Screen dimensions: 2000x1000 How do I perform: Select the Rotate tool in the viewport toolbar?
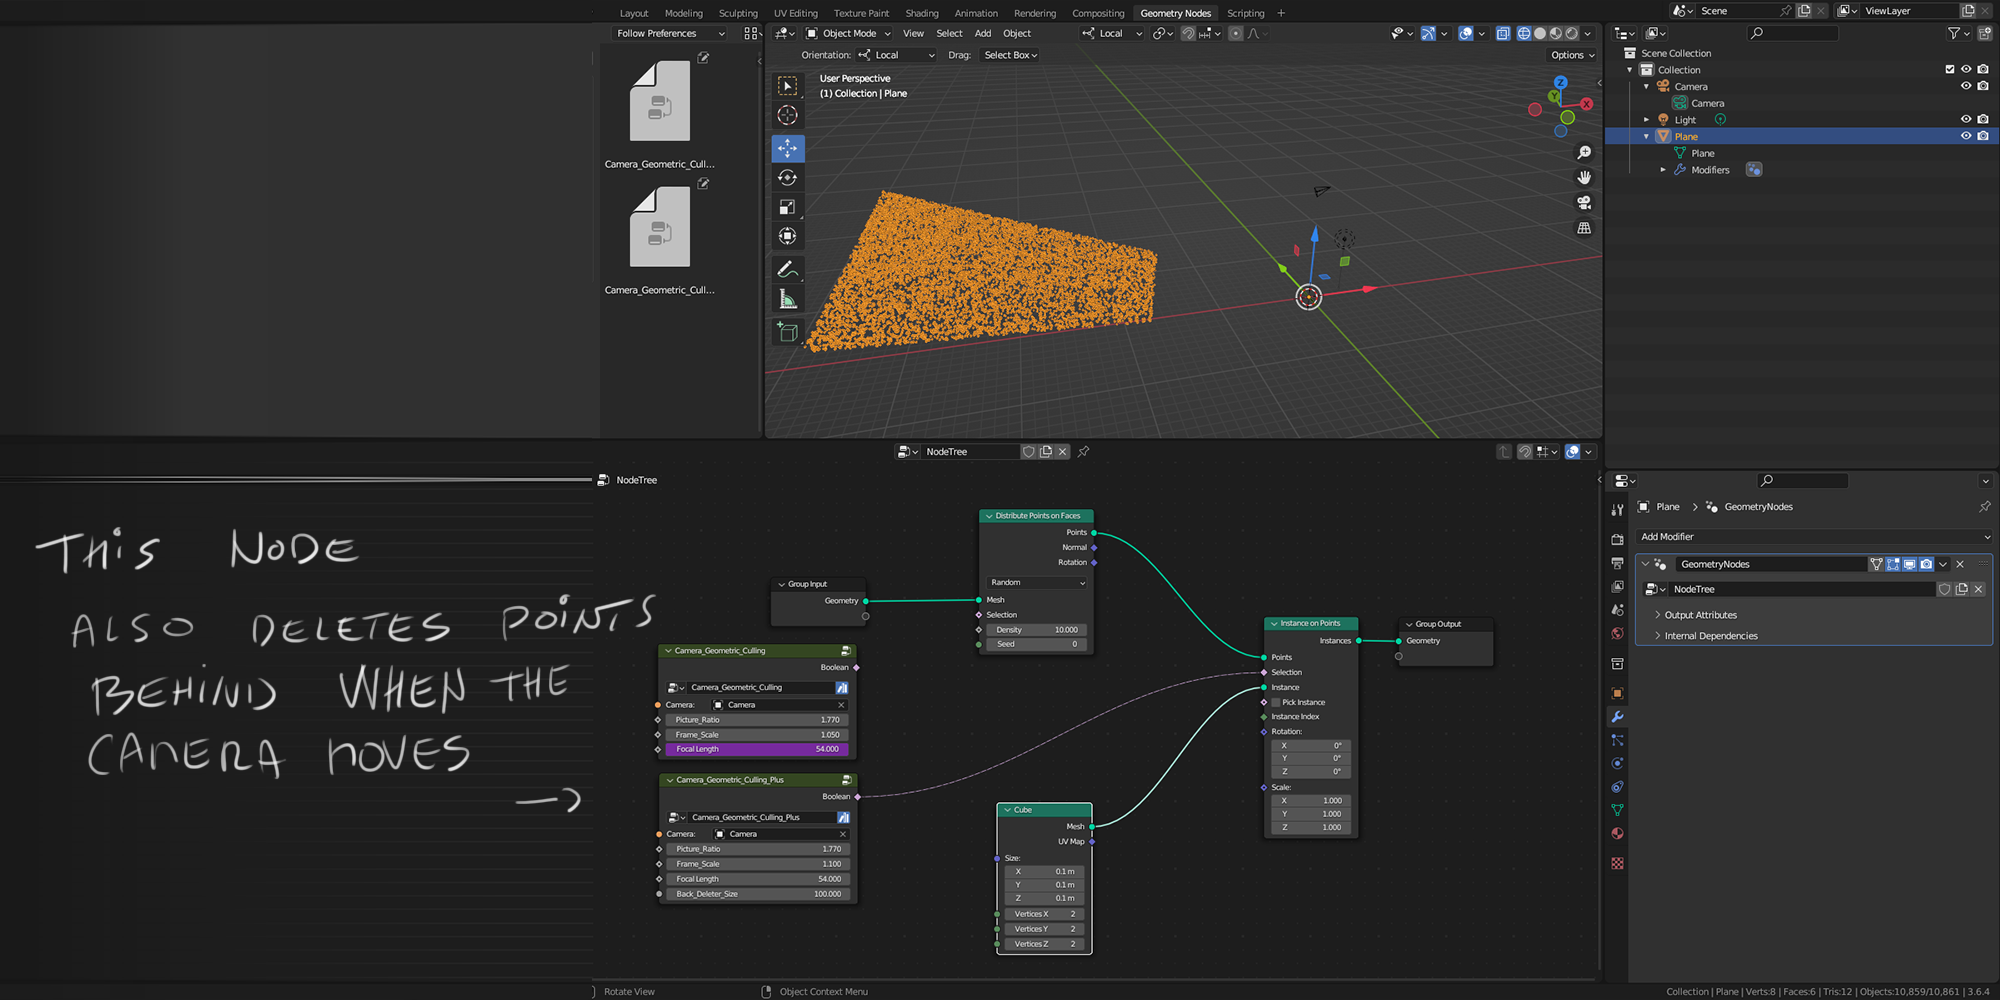tap(788, 177)
